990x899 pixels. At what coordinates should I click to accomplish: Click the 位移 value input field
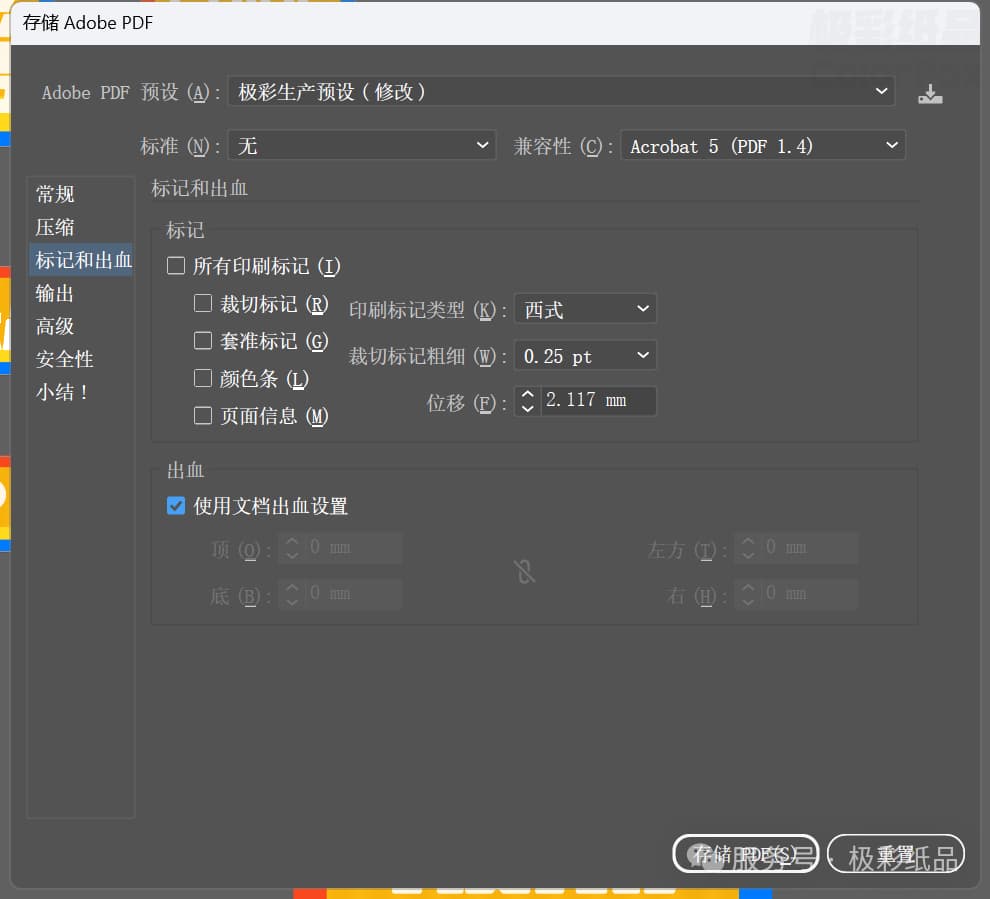[x=598, y=401]
